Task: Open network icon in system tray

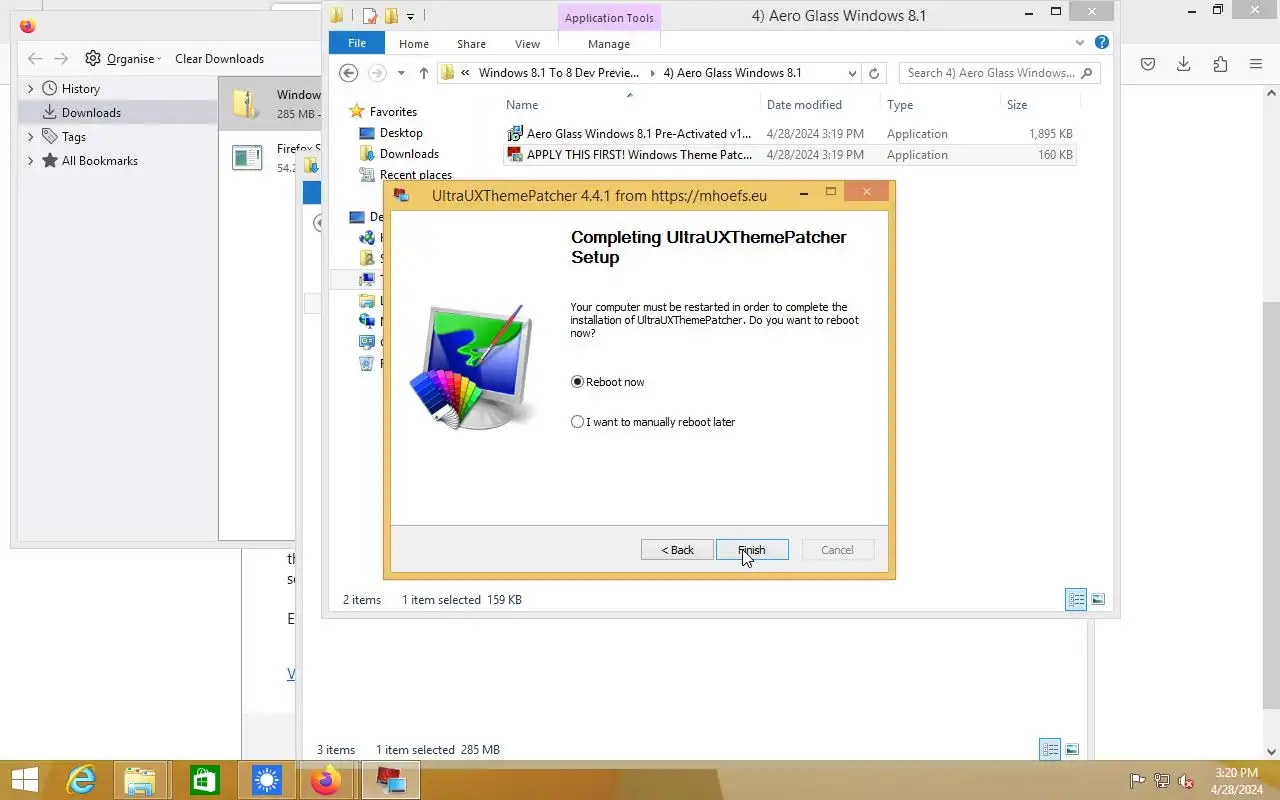Action: [x=1162, y=781]
